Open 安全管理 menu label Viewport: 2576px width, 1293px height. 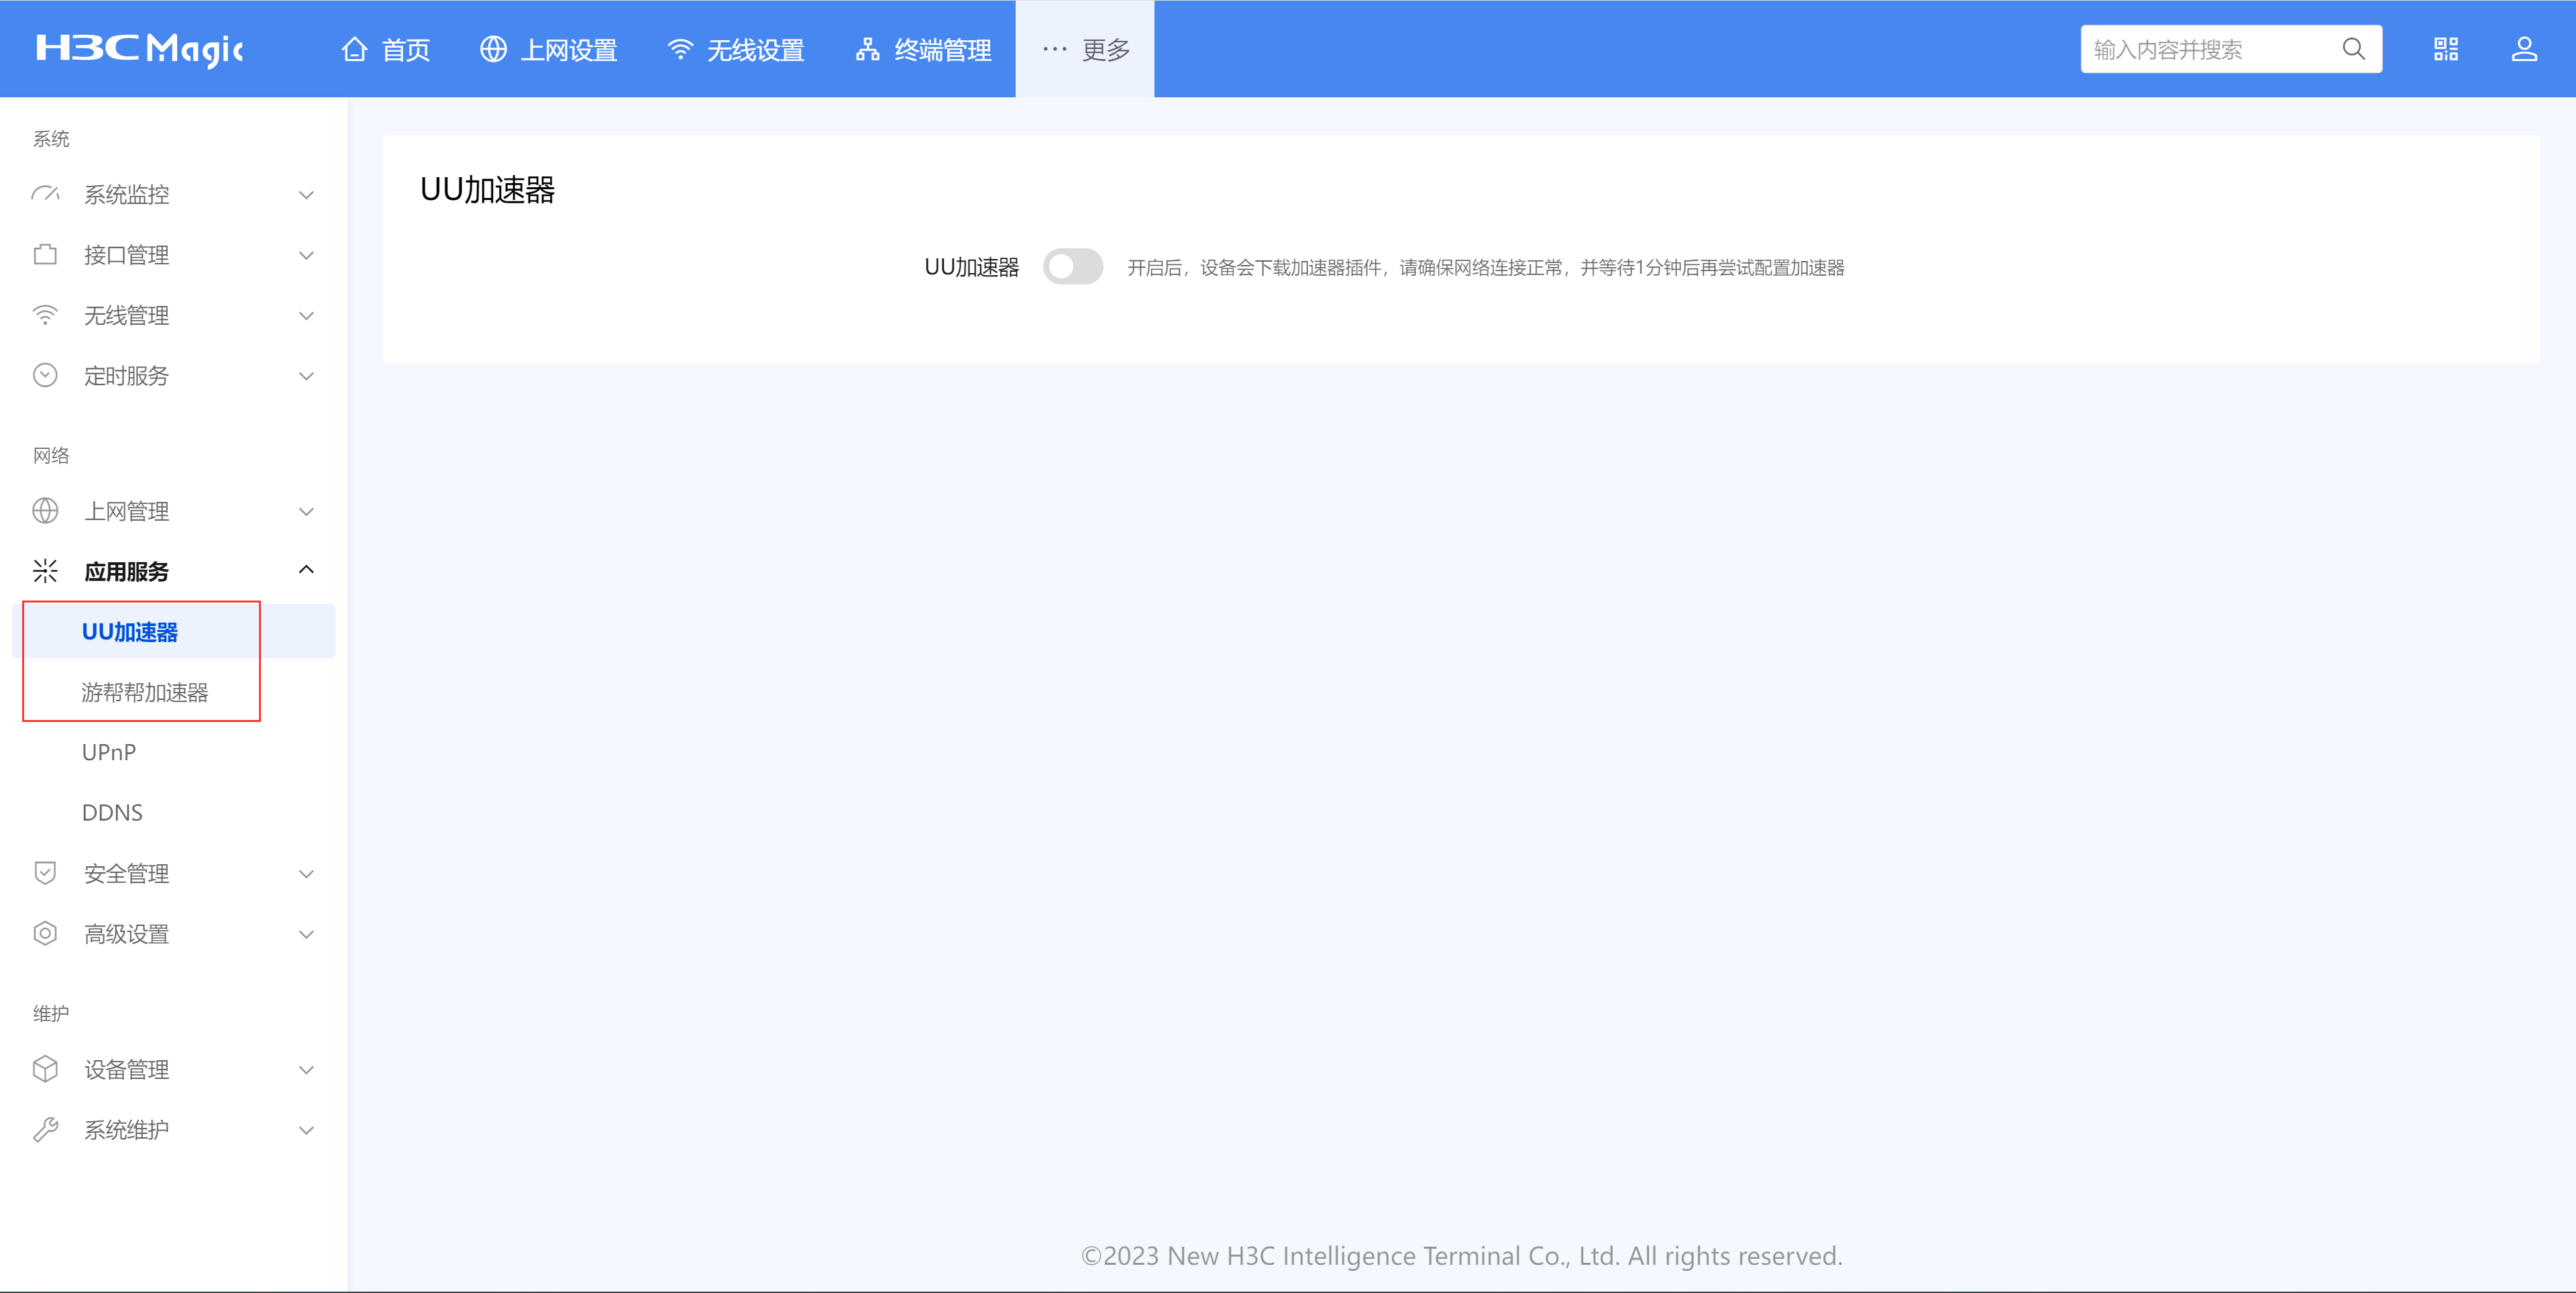click(127, 873)
